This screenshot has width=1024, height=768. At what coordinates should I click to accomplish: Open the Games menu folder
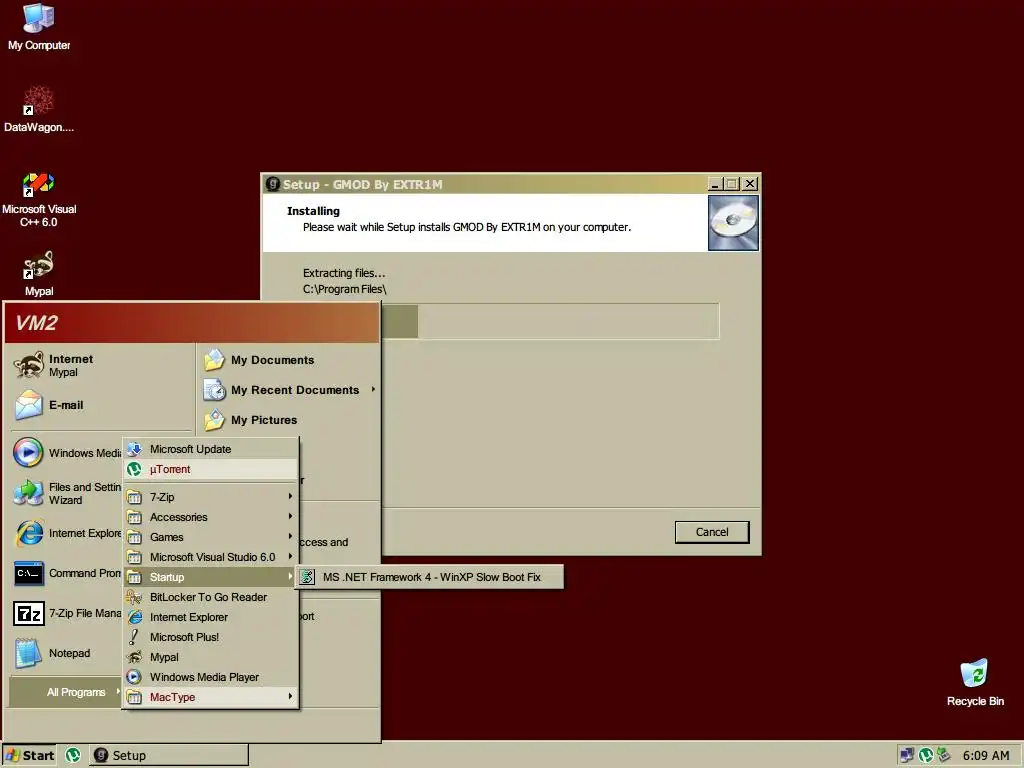(211, 537)
